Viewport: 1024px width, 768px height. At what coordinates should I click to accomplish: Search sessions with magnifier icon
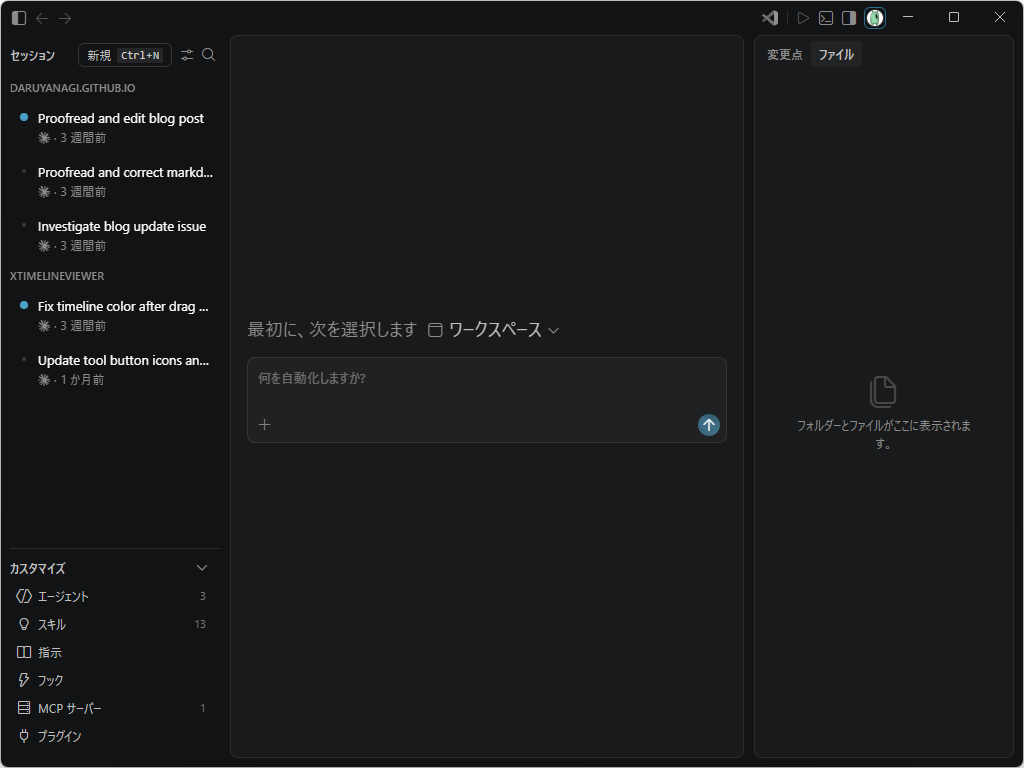209,55
